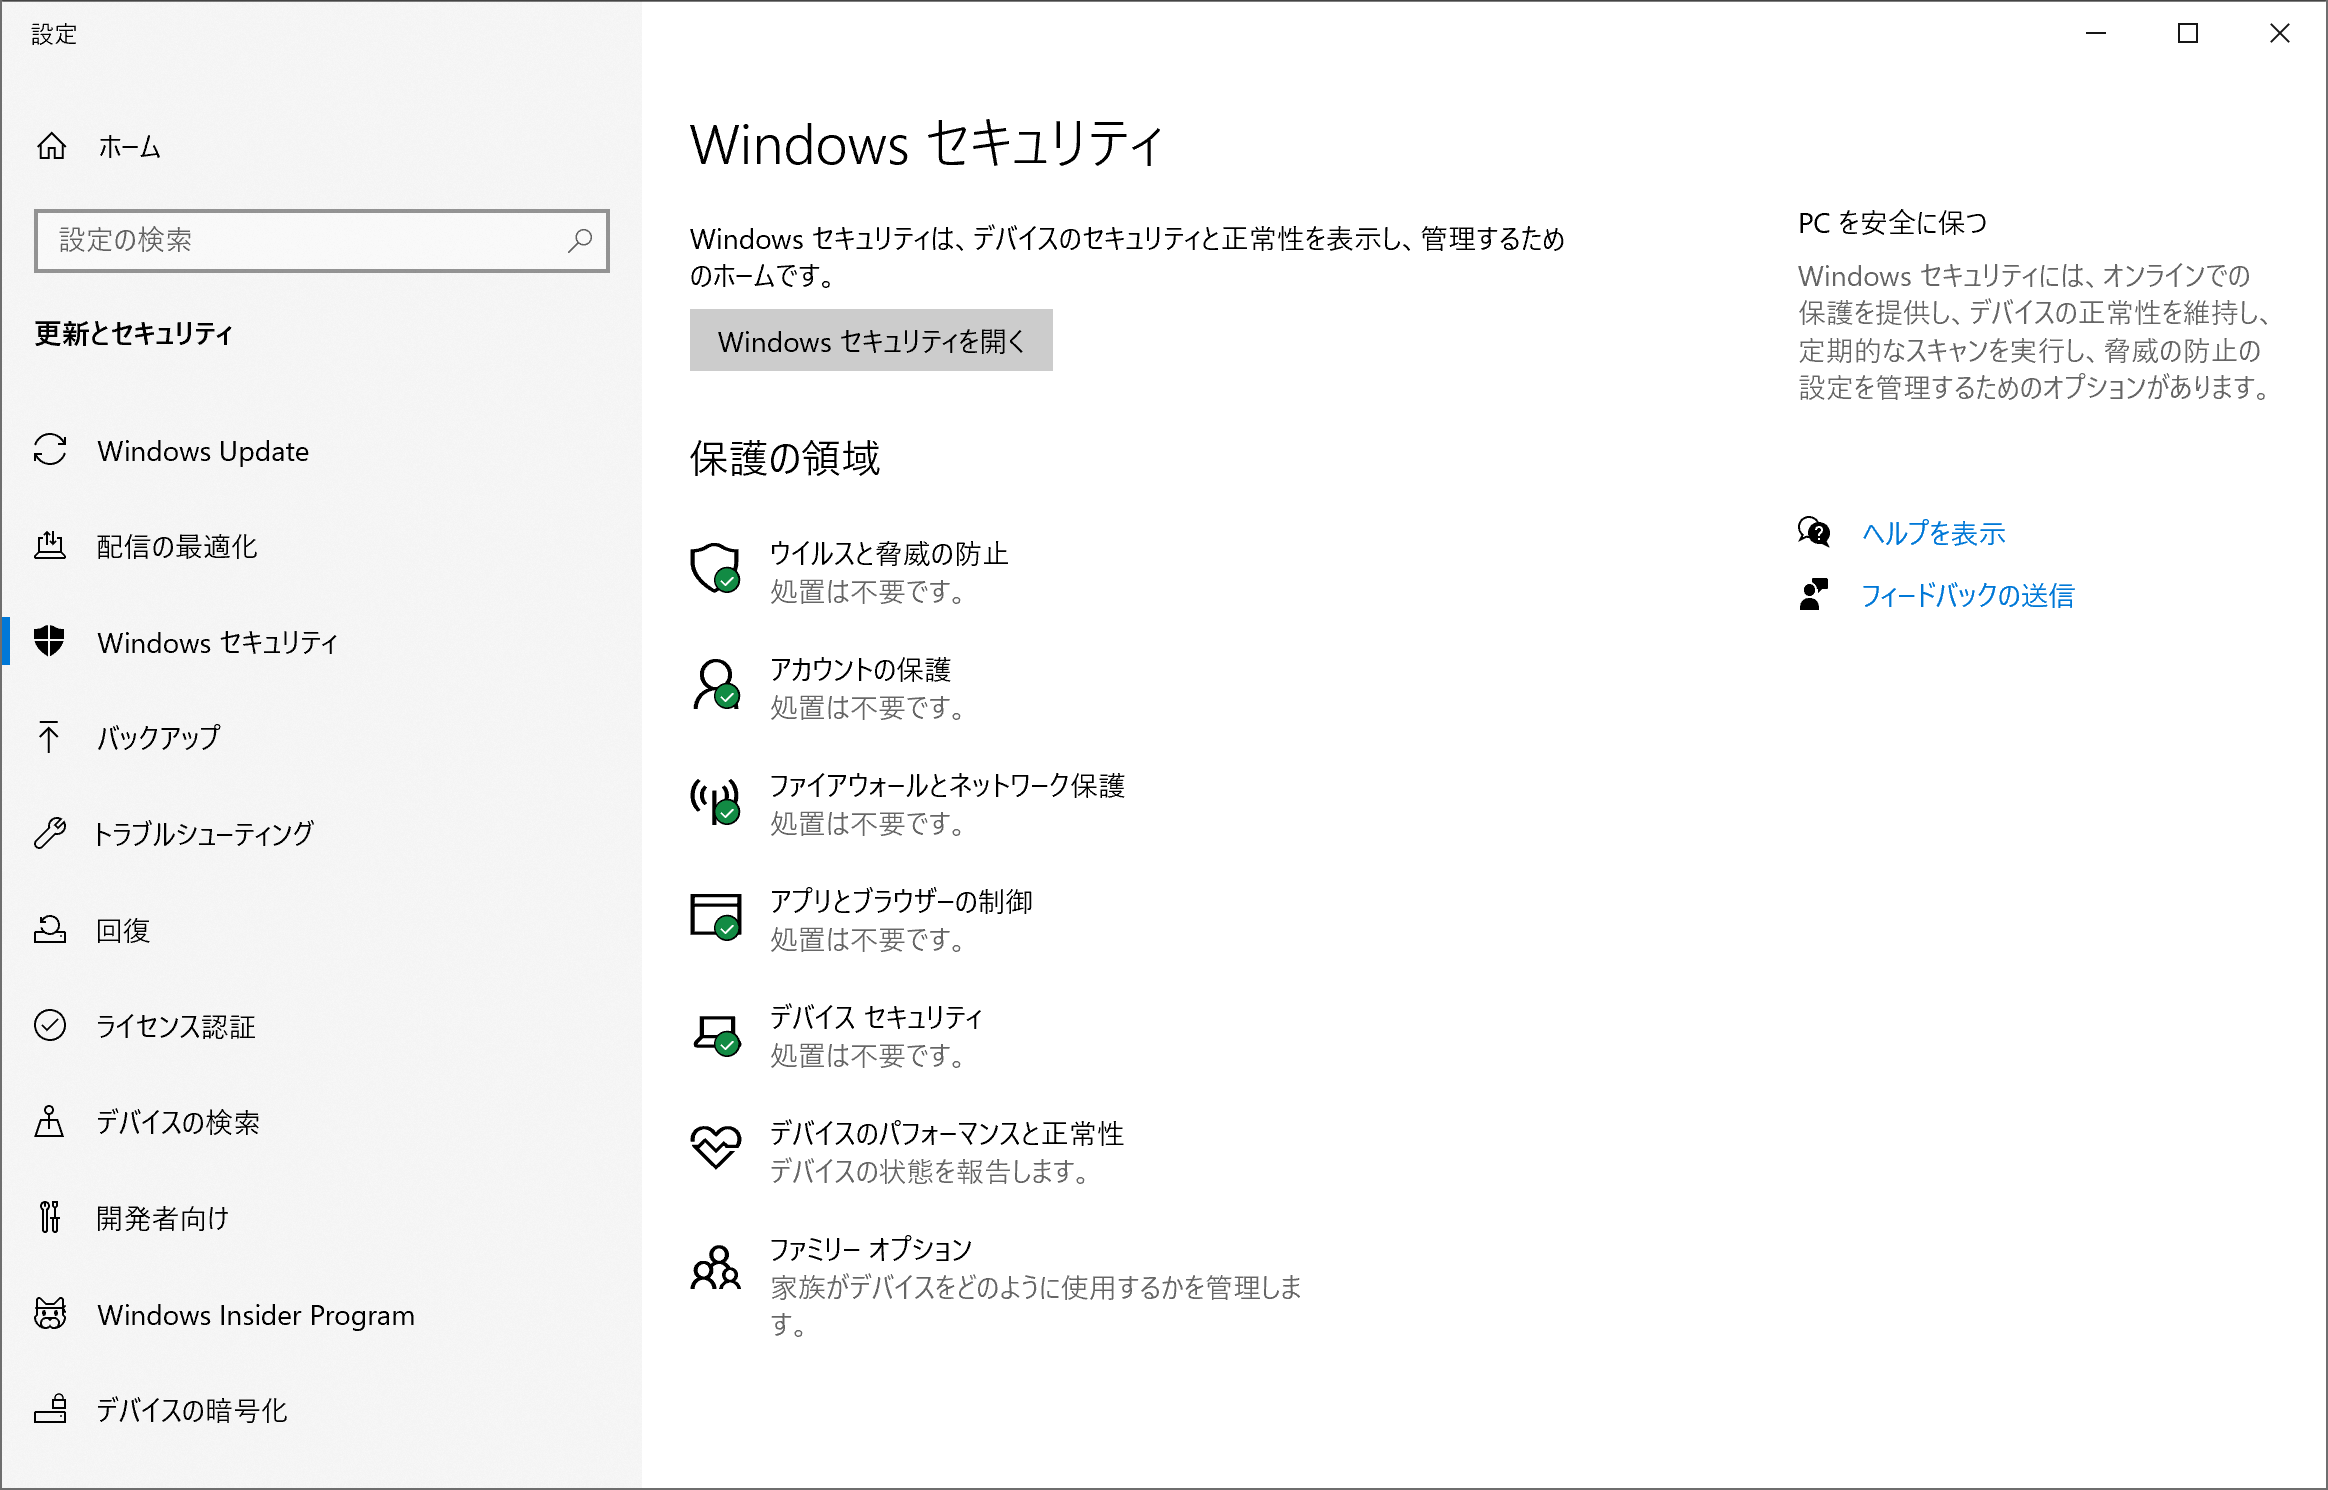The height and width of the screenshot is (1490, 2328).
Task: Click the 回復 recovery icon
Action: click(x=51, y=929)
